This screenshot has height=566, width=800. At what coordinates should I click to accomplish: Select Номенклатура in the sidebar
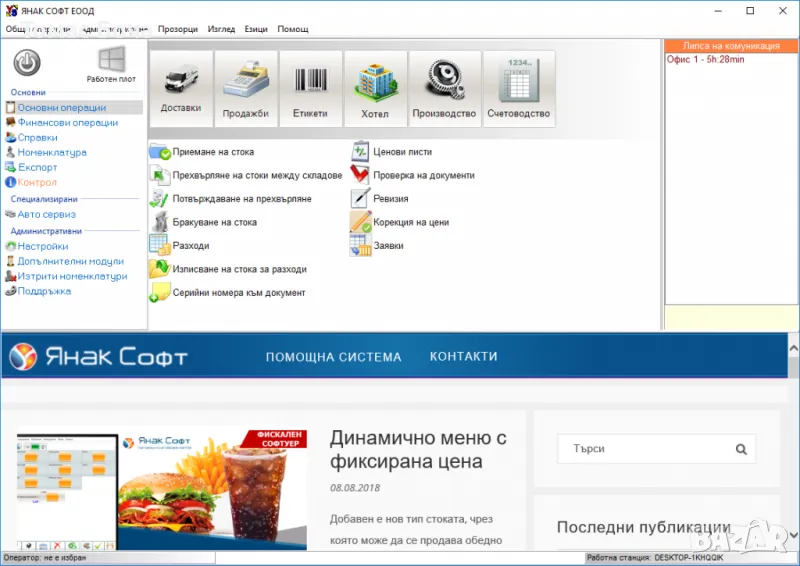click(52, 153)
